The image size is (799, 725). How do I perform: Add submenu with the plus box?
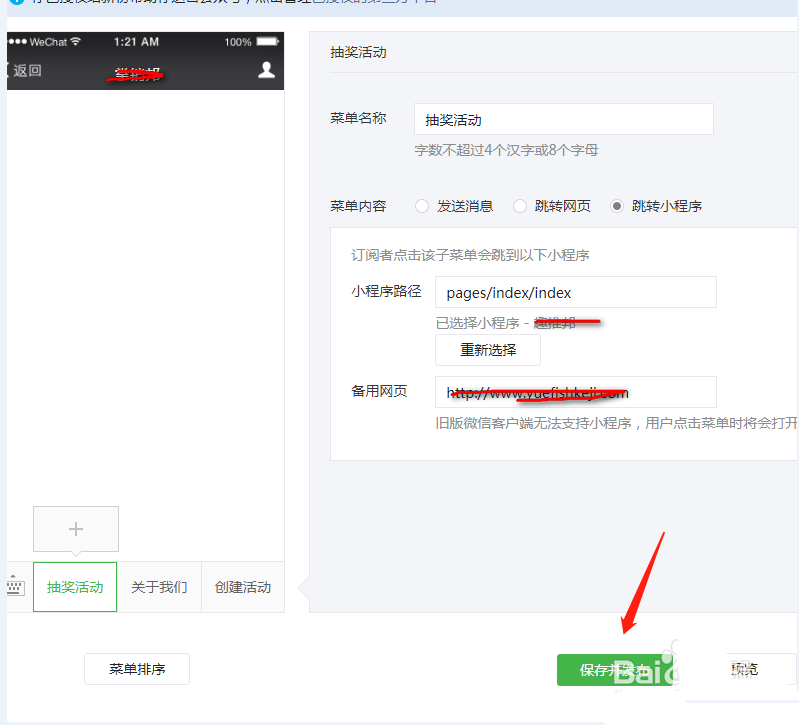(x=76, y=529)
